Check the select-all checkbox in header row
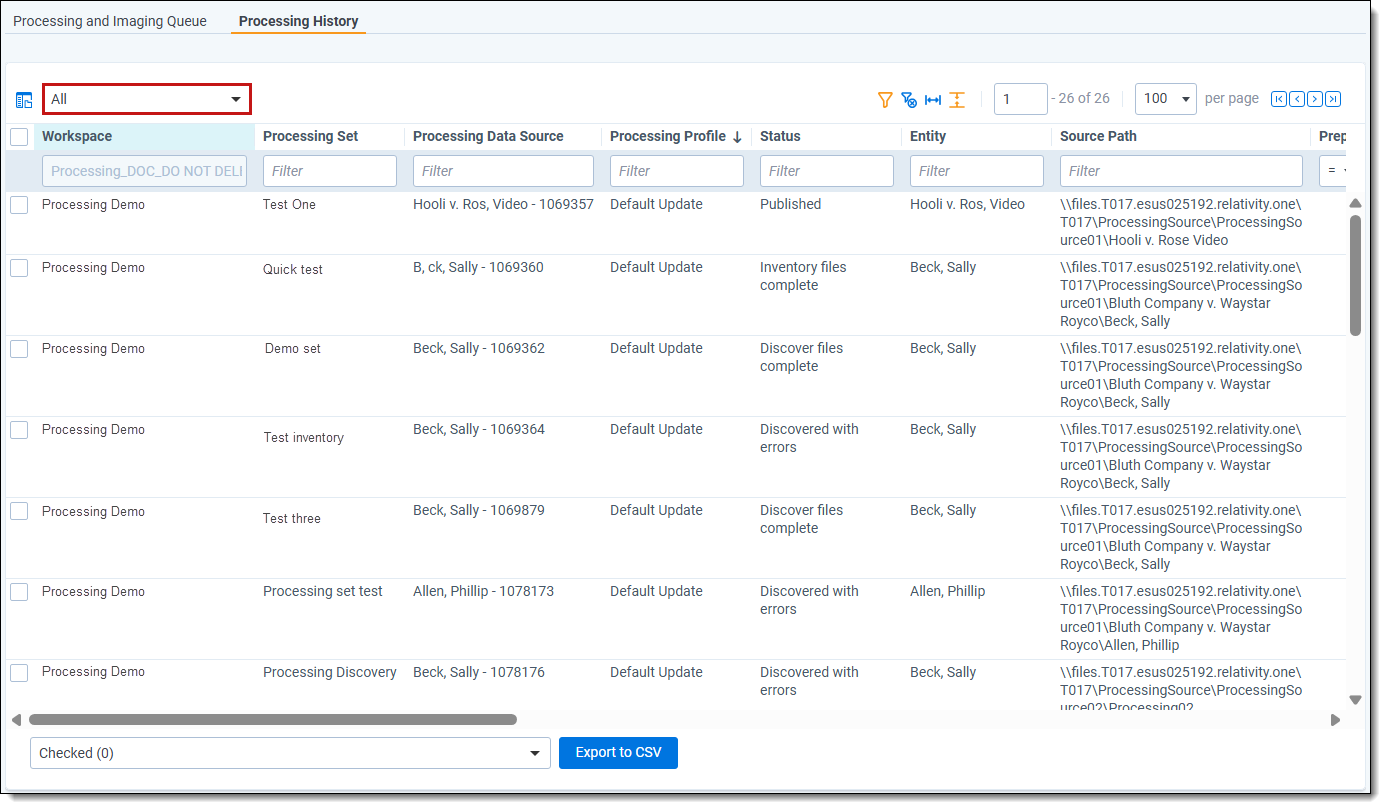The height and width of the screenshot is (802, 1379). [x=19, y=137]
